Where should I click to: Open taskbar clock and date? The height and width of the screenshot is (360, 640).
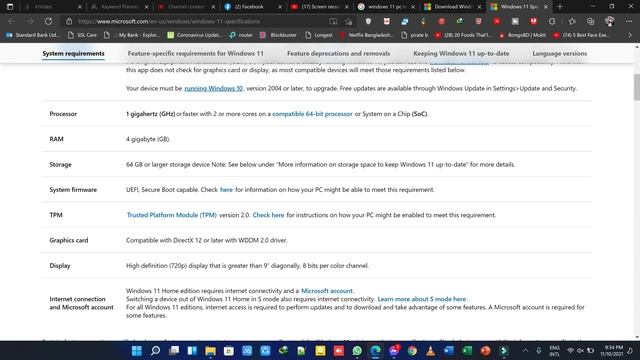pyautogui.click(x=611, y=351)
